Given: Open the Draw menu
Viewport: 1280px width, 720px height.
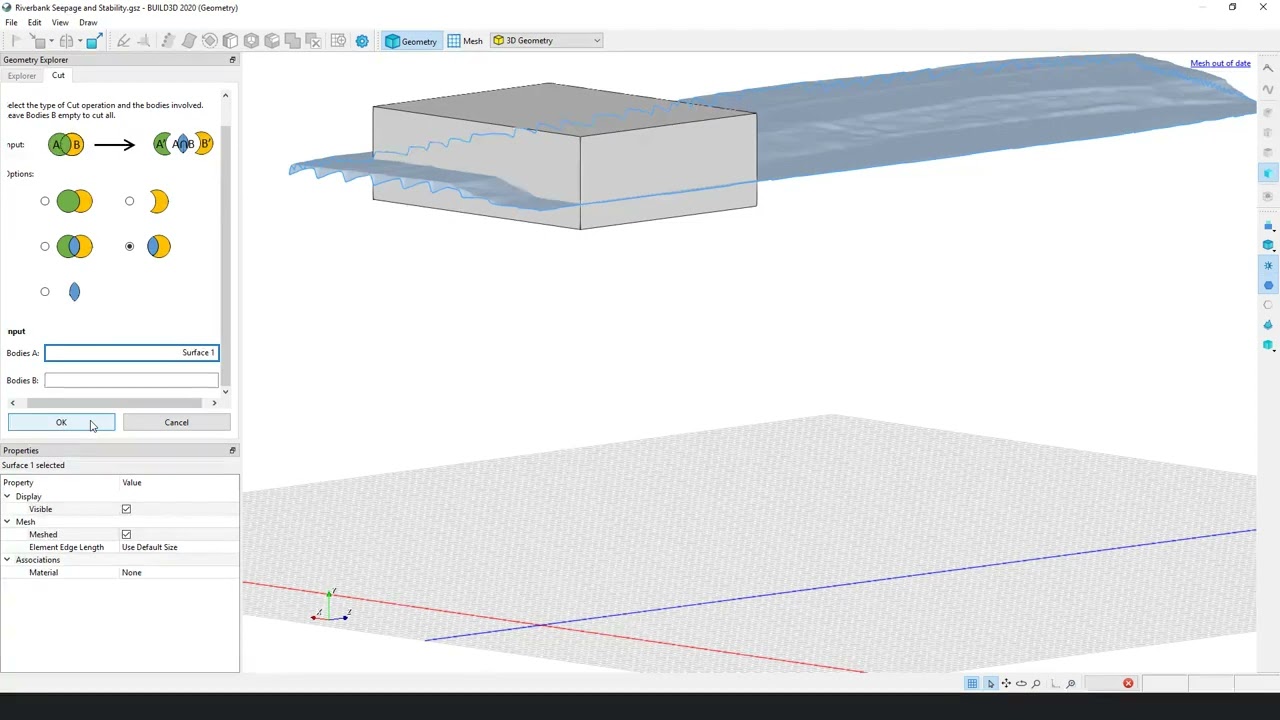Looking at the screenshot, I should [x=88, y=22].
